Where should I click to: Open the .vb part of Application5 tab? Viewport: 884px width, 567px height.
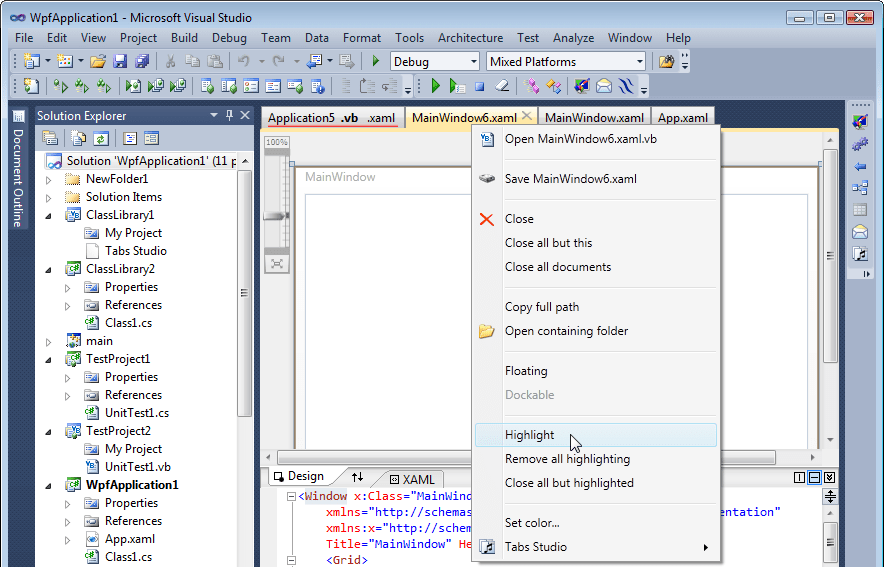pyautogui.click(x=349, y=118)
